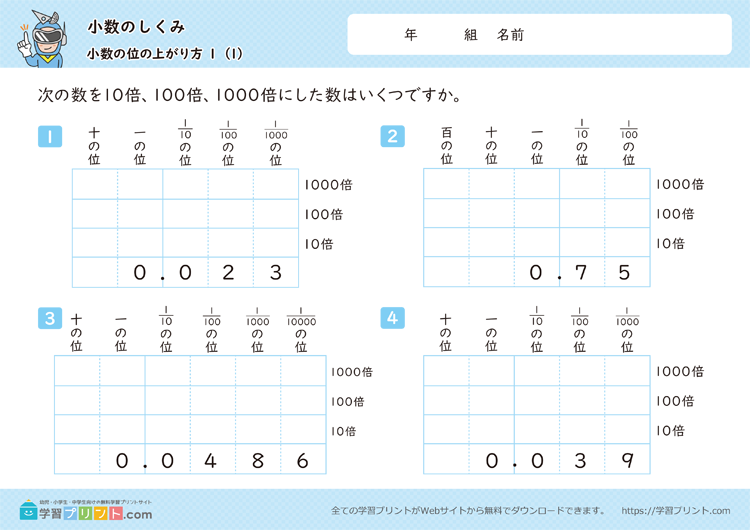Viewport: 750px width, 530px height.
Task: Click the 1/1000の位 column header in problem 1
Action: 276,143
